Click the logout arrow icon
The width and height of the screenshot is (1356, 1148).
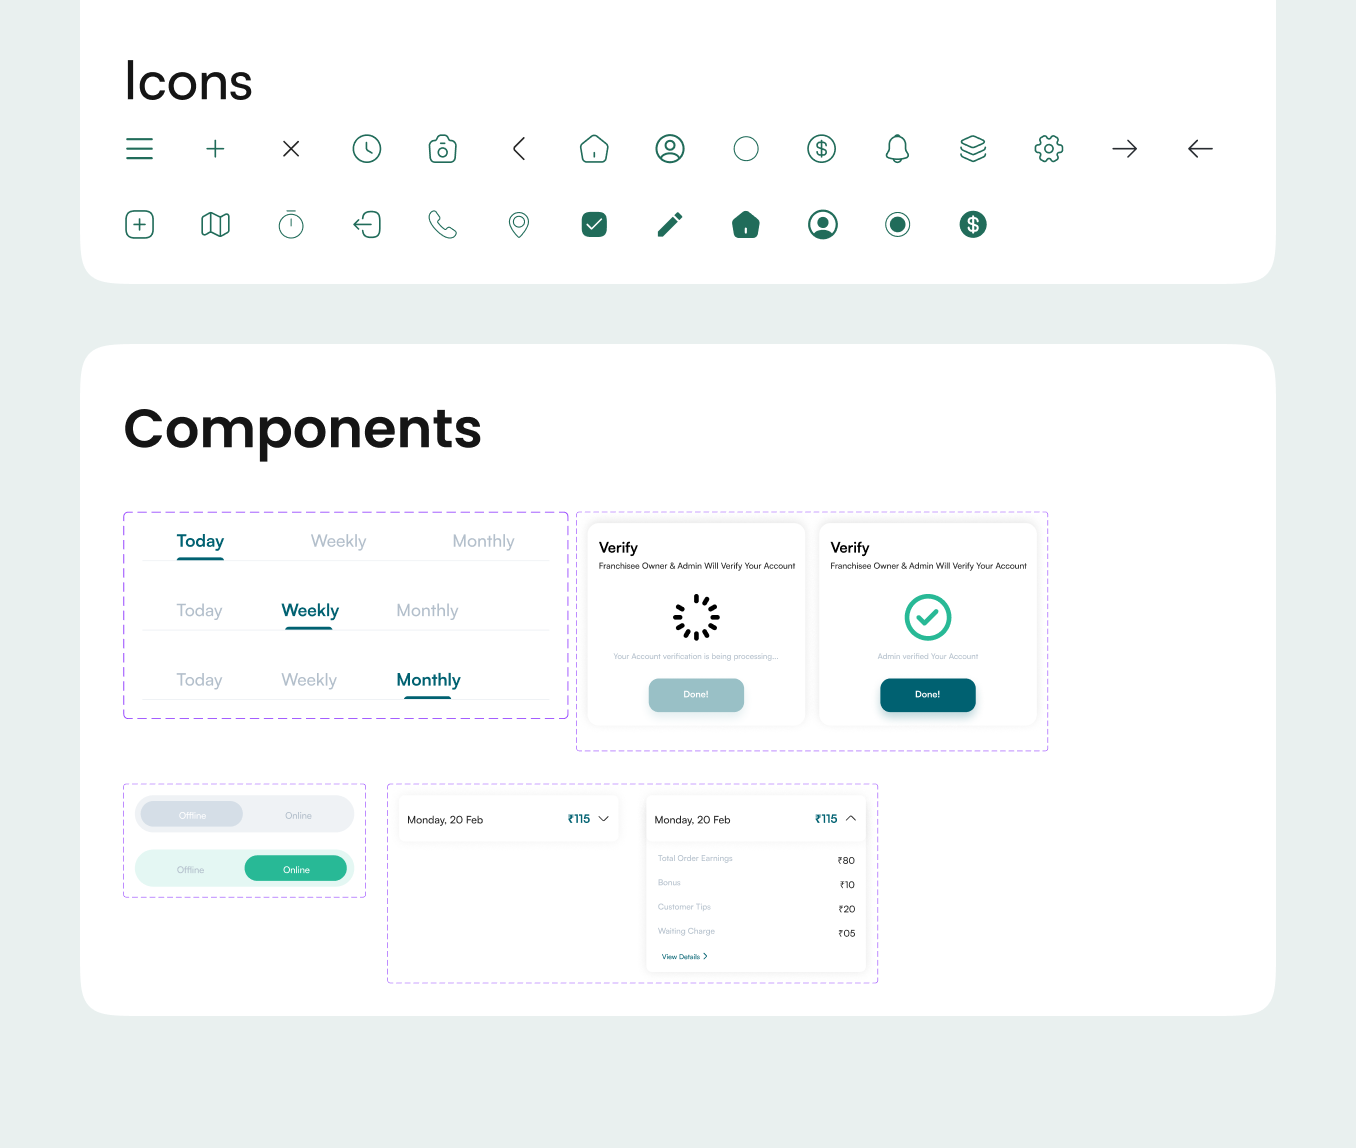tap(367, 225)
